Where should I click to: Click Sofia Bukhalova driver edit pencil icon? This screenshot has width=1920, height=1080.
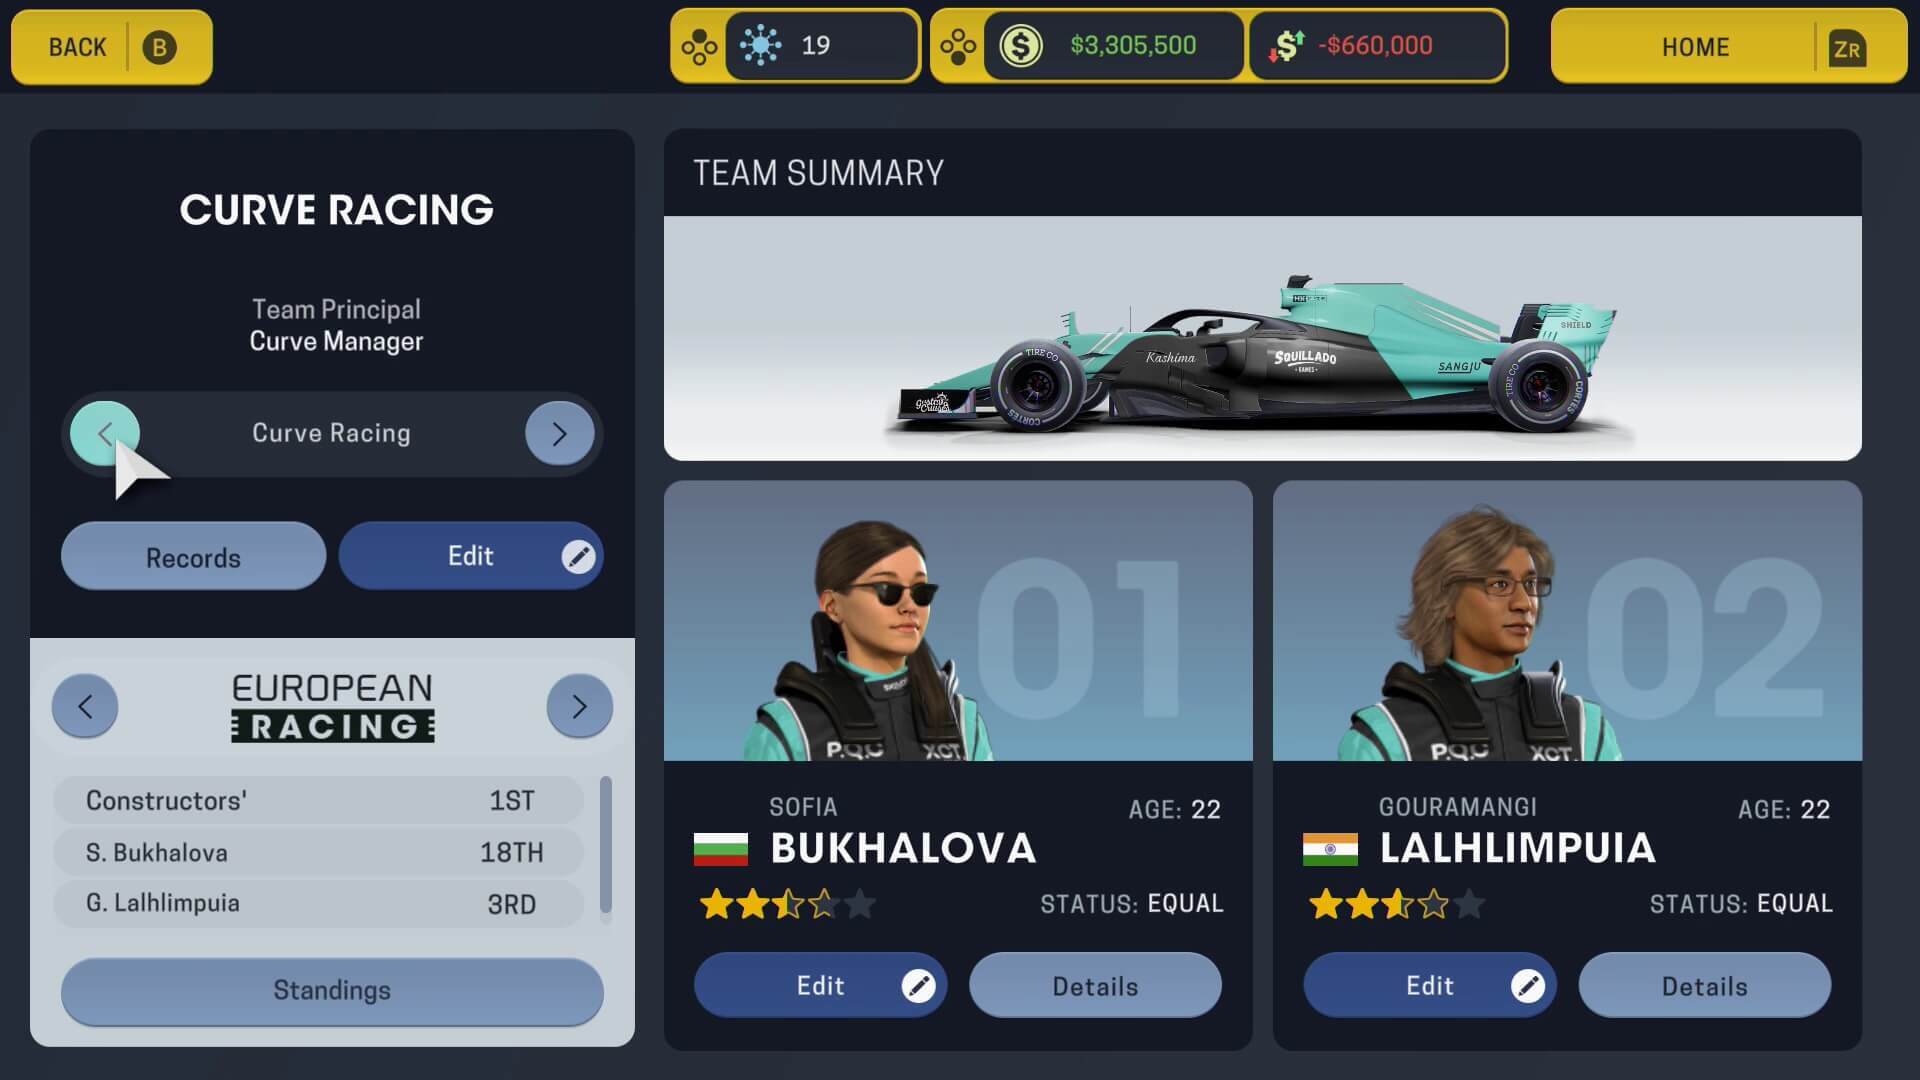click(x=919, y=985)
